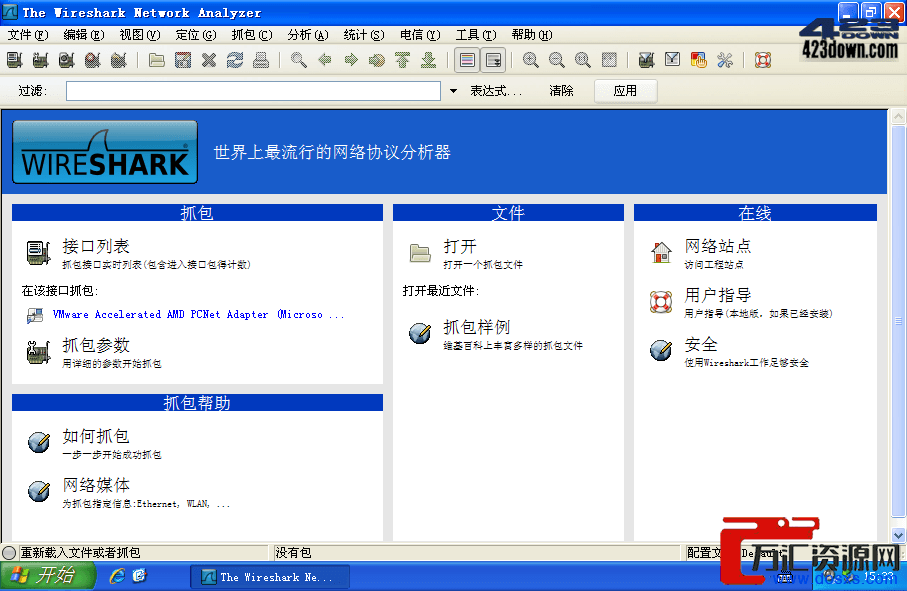Screen dimensions: 907x591
Task: Click the 应用 apply filter button
Action: coord(625,91)
